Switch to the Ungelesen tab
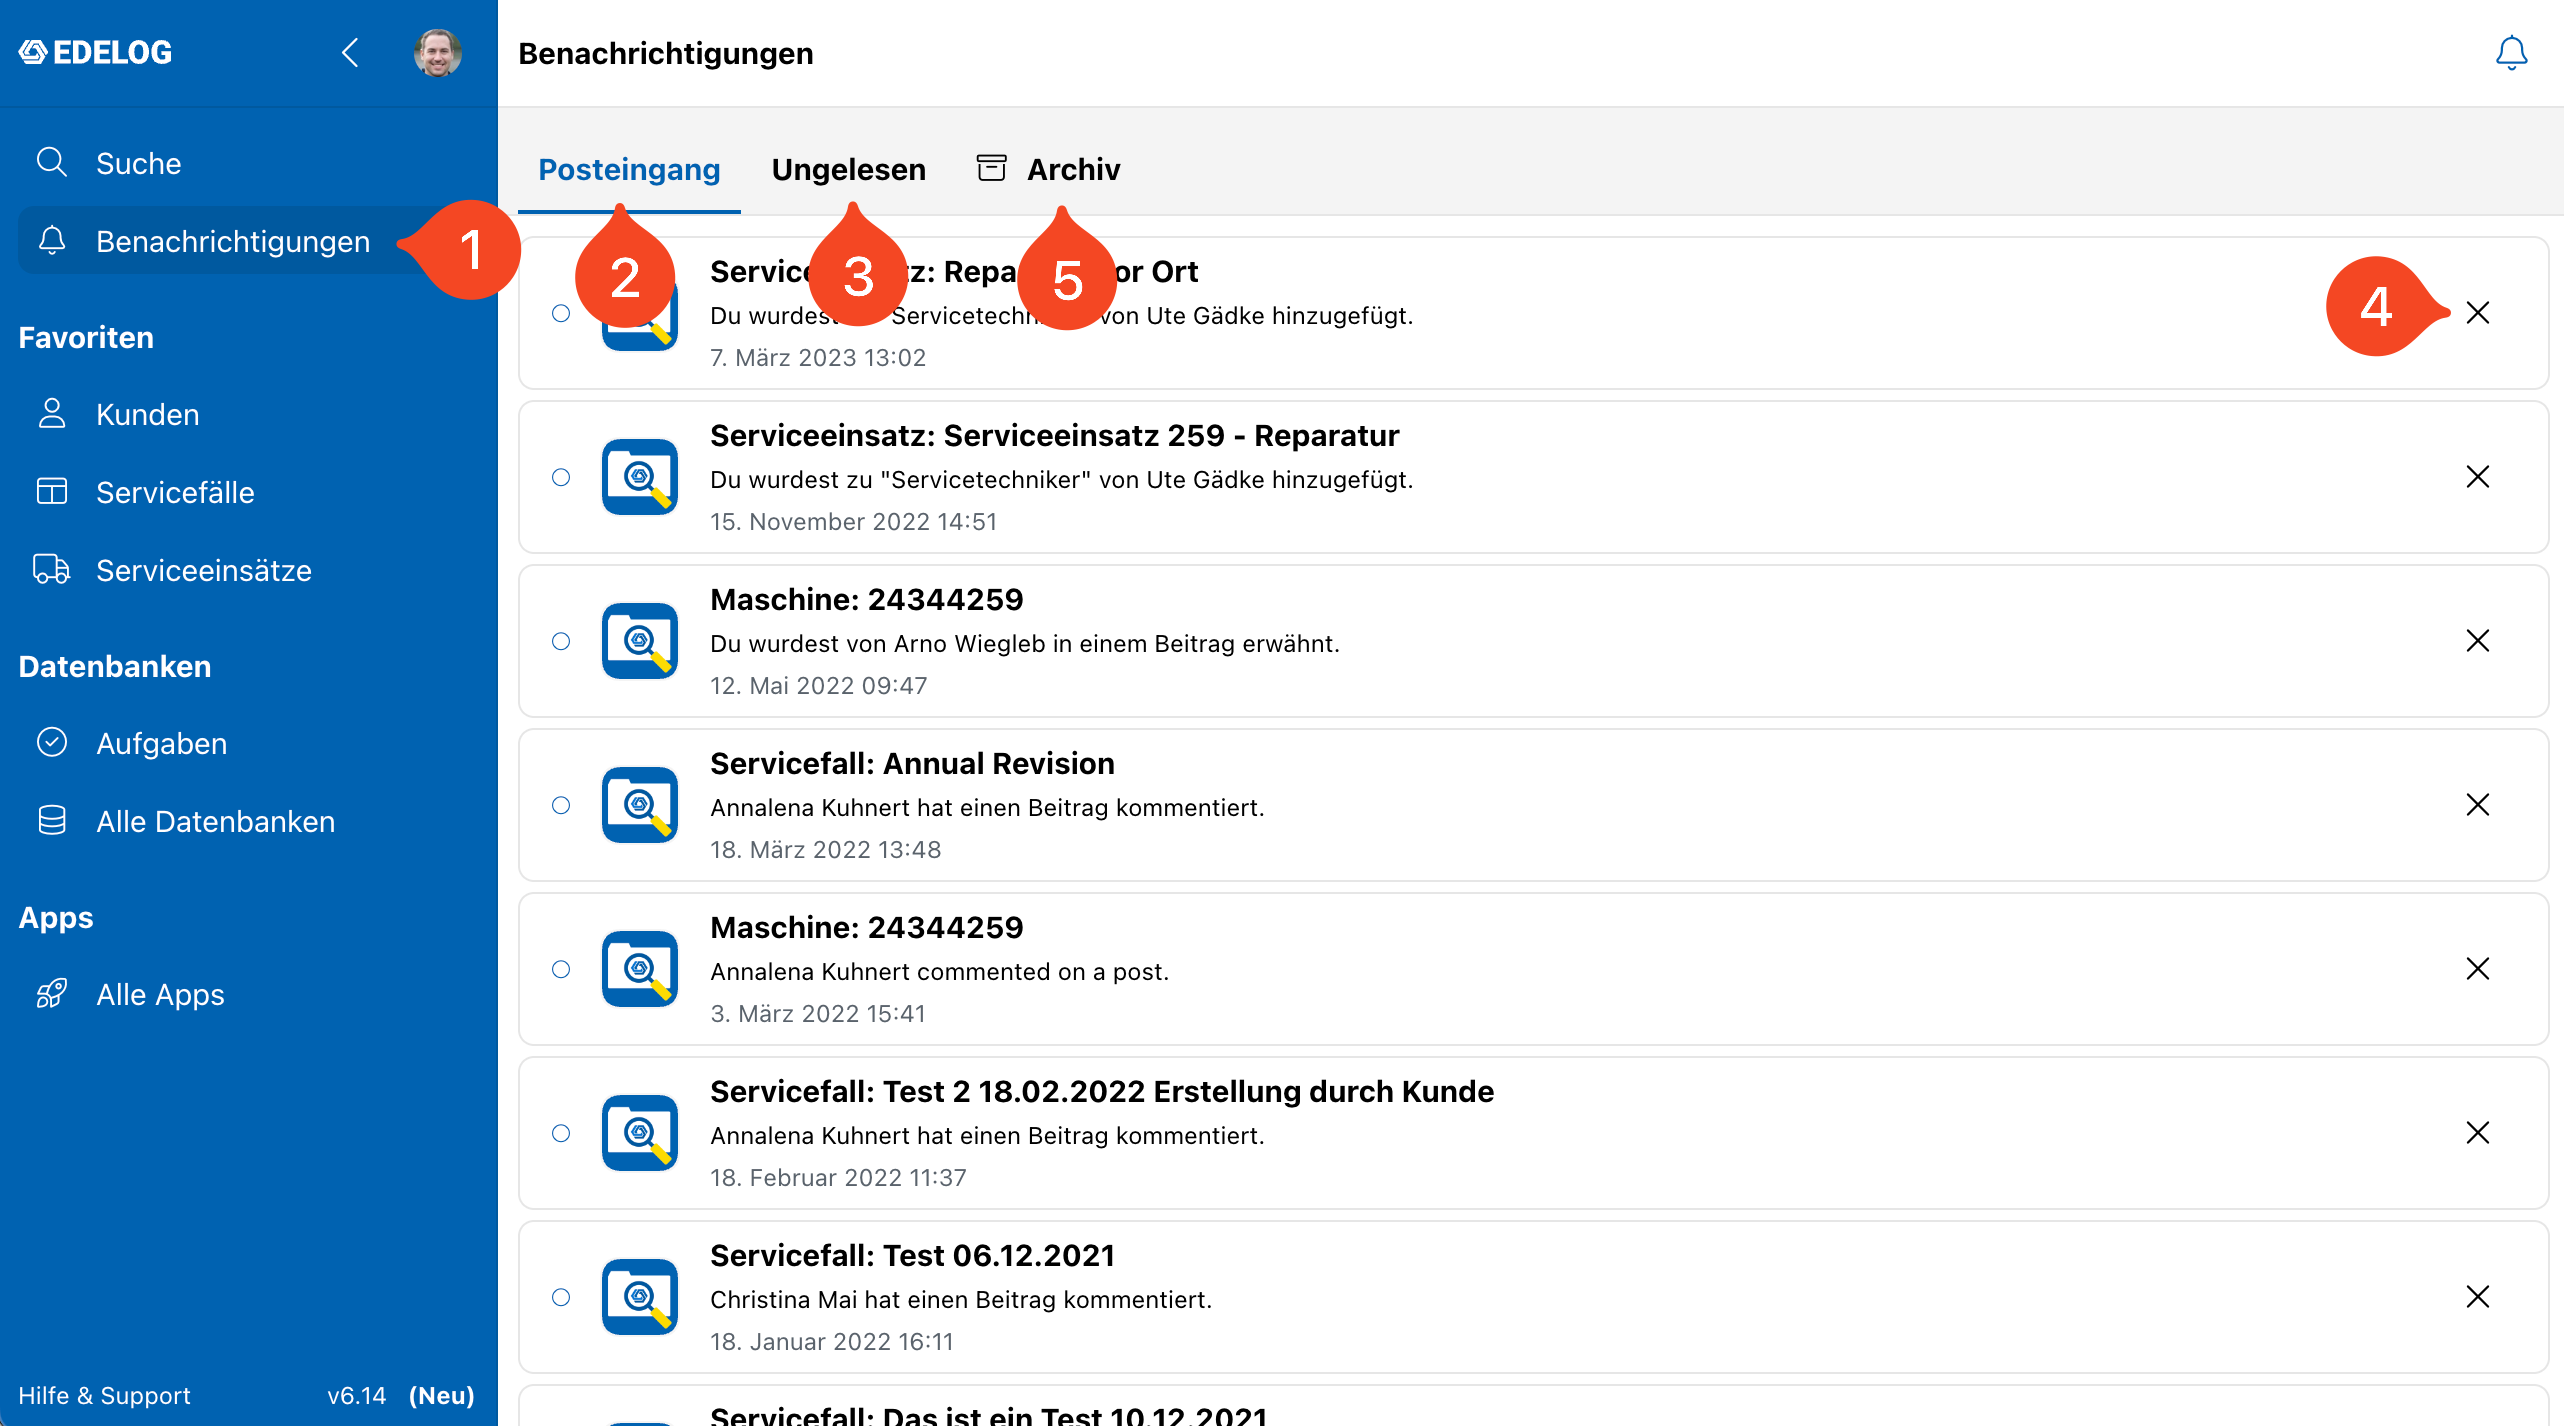2564x1426 pixels. click(x=848, y=169)
